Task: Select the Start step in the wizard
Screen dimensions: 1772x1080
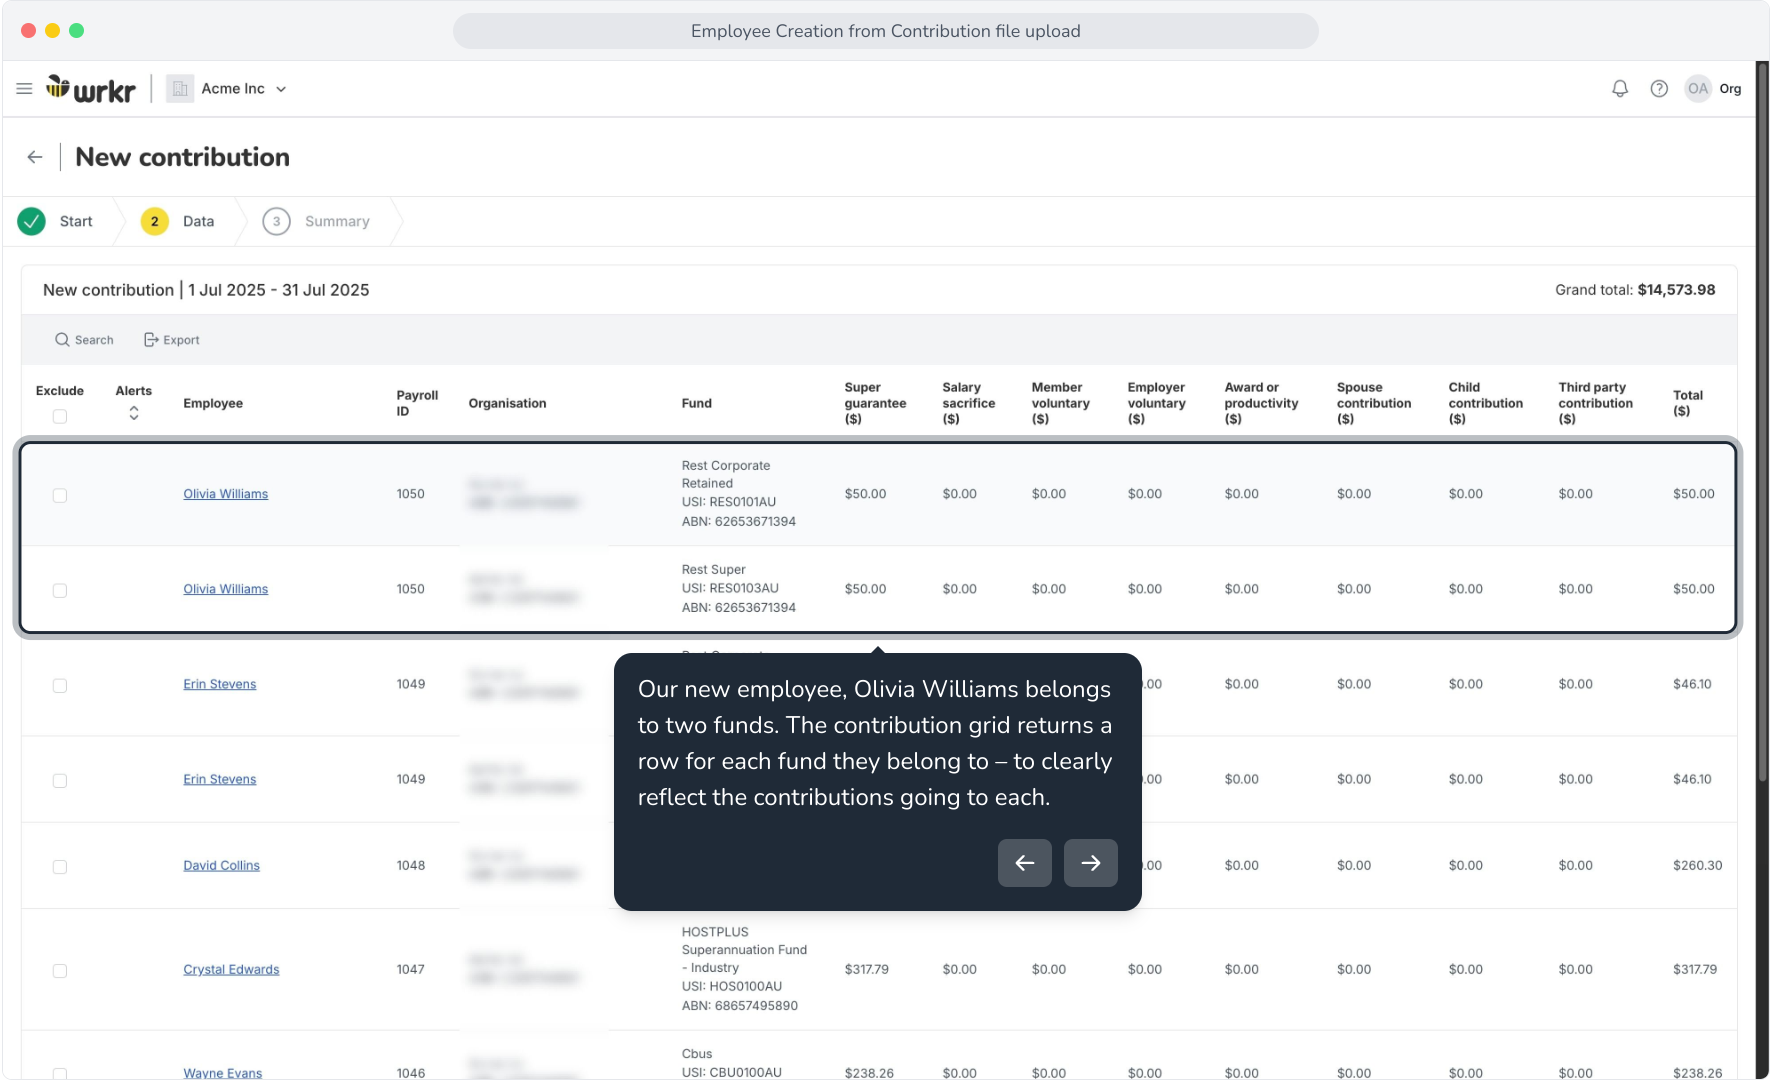Action: [x=58, y=222]
